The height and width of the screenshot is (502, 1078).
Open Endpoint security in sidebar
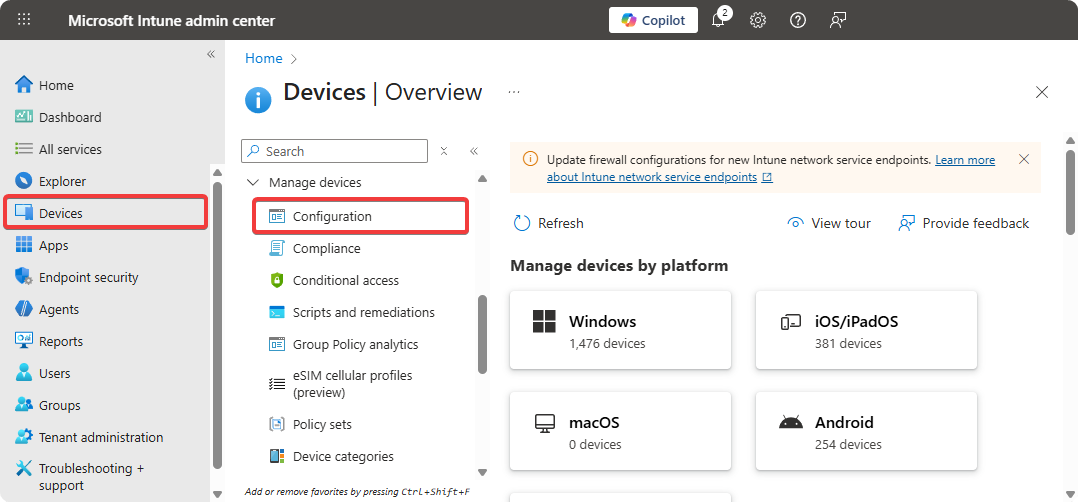tap(88, 277)
